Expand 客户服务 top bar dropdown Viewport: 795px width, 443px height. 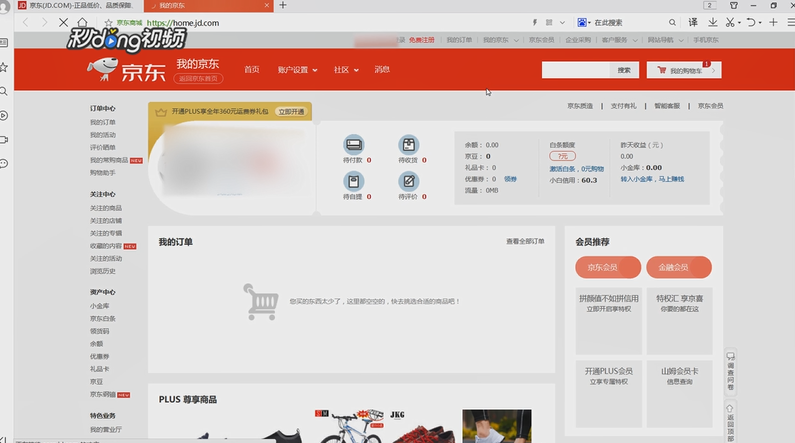[x=619, y=40]
